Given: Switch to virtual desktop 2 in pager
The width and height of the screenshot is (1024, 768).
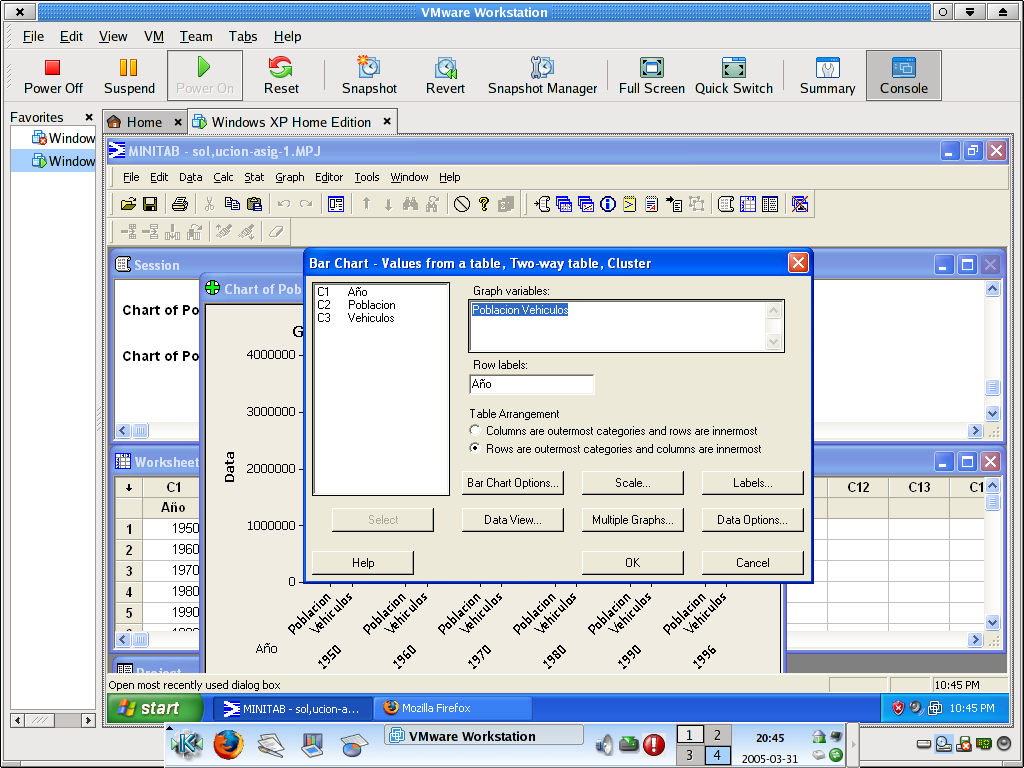Looking at the screenshot, I should pyautogui.click(x=717, y=735).
